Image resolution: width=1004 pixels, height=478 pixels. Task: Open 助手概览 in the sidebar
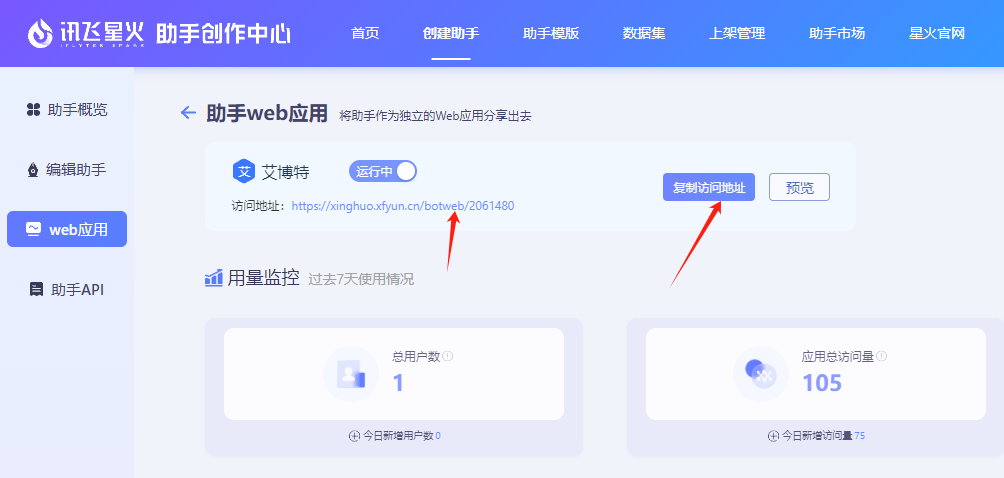67,109
